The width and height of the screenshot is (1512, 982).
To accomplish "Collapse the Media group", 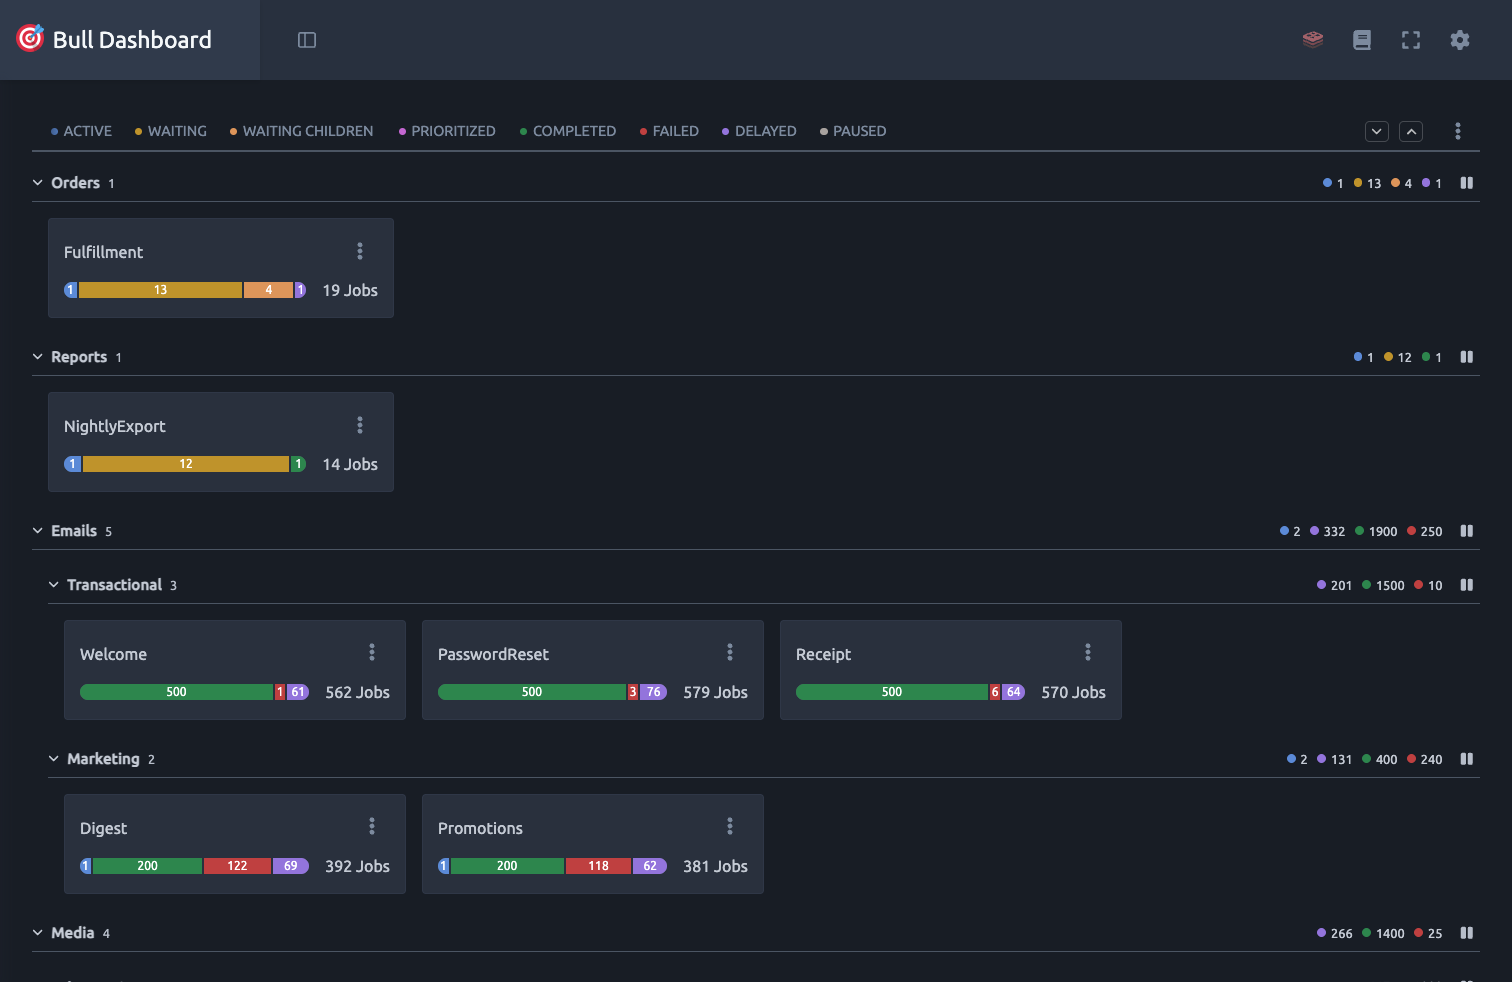I will point(38,933).
